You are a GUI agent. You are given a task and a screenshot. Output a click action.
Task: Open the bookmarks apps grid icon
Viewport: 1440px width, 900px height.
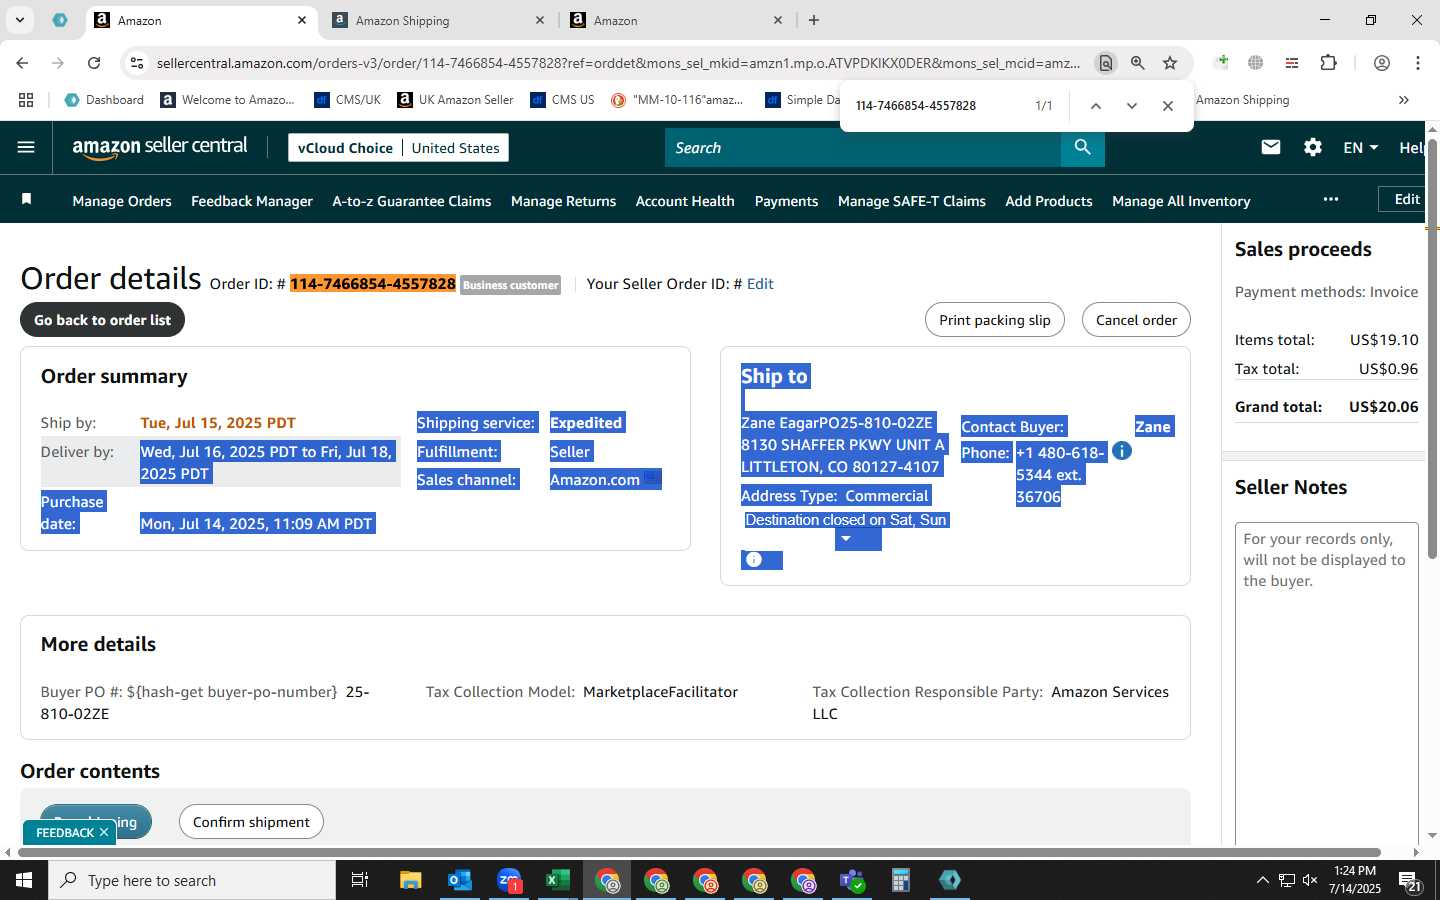click(x=26, y=100)
